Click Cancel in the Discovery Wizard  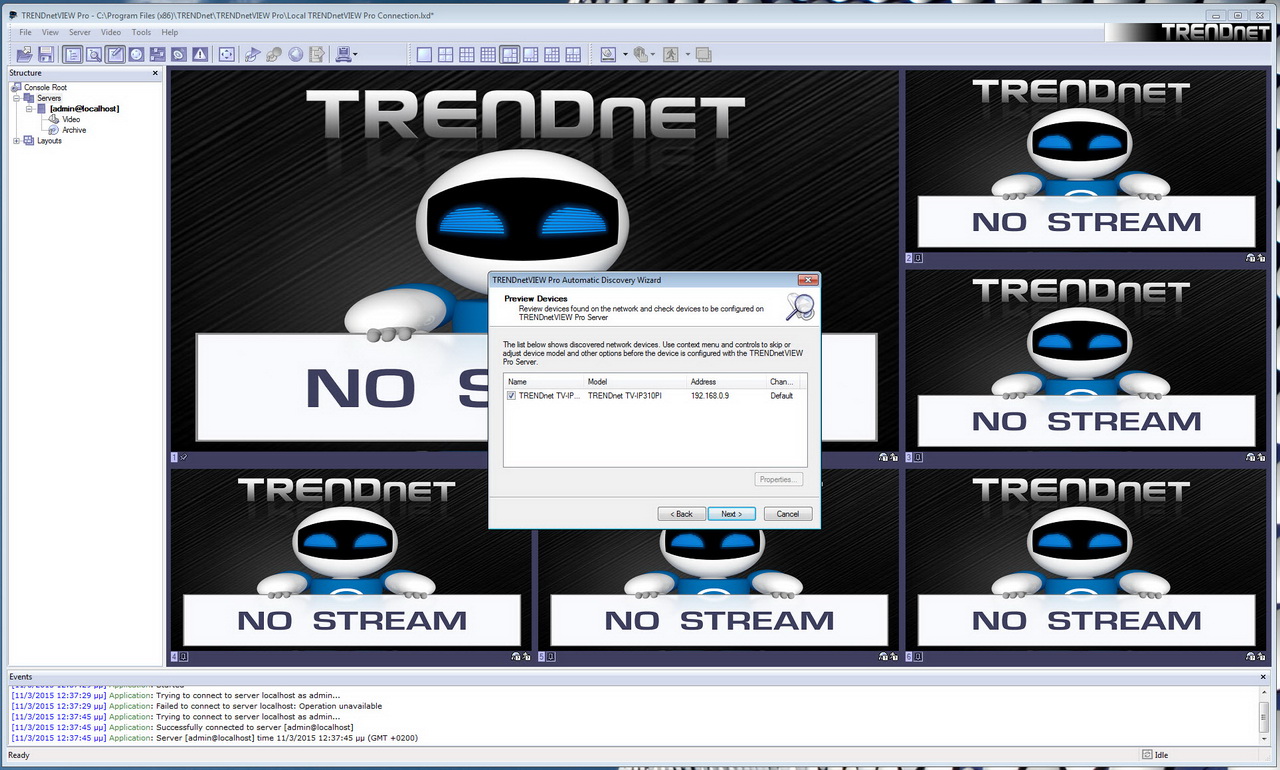click(788, 514)
